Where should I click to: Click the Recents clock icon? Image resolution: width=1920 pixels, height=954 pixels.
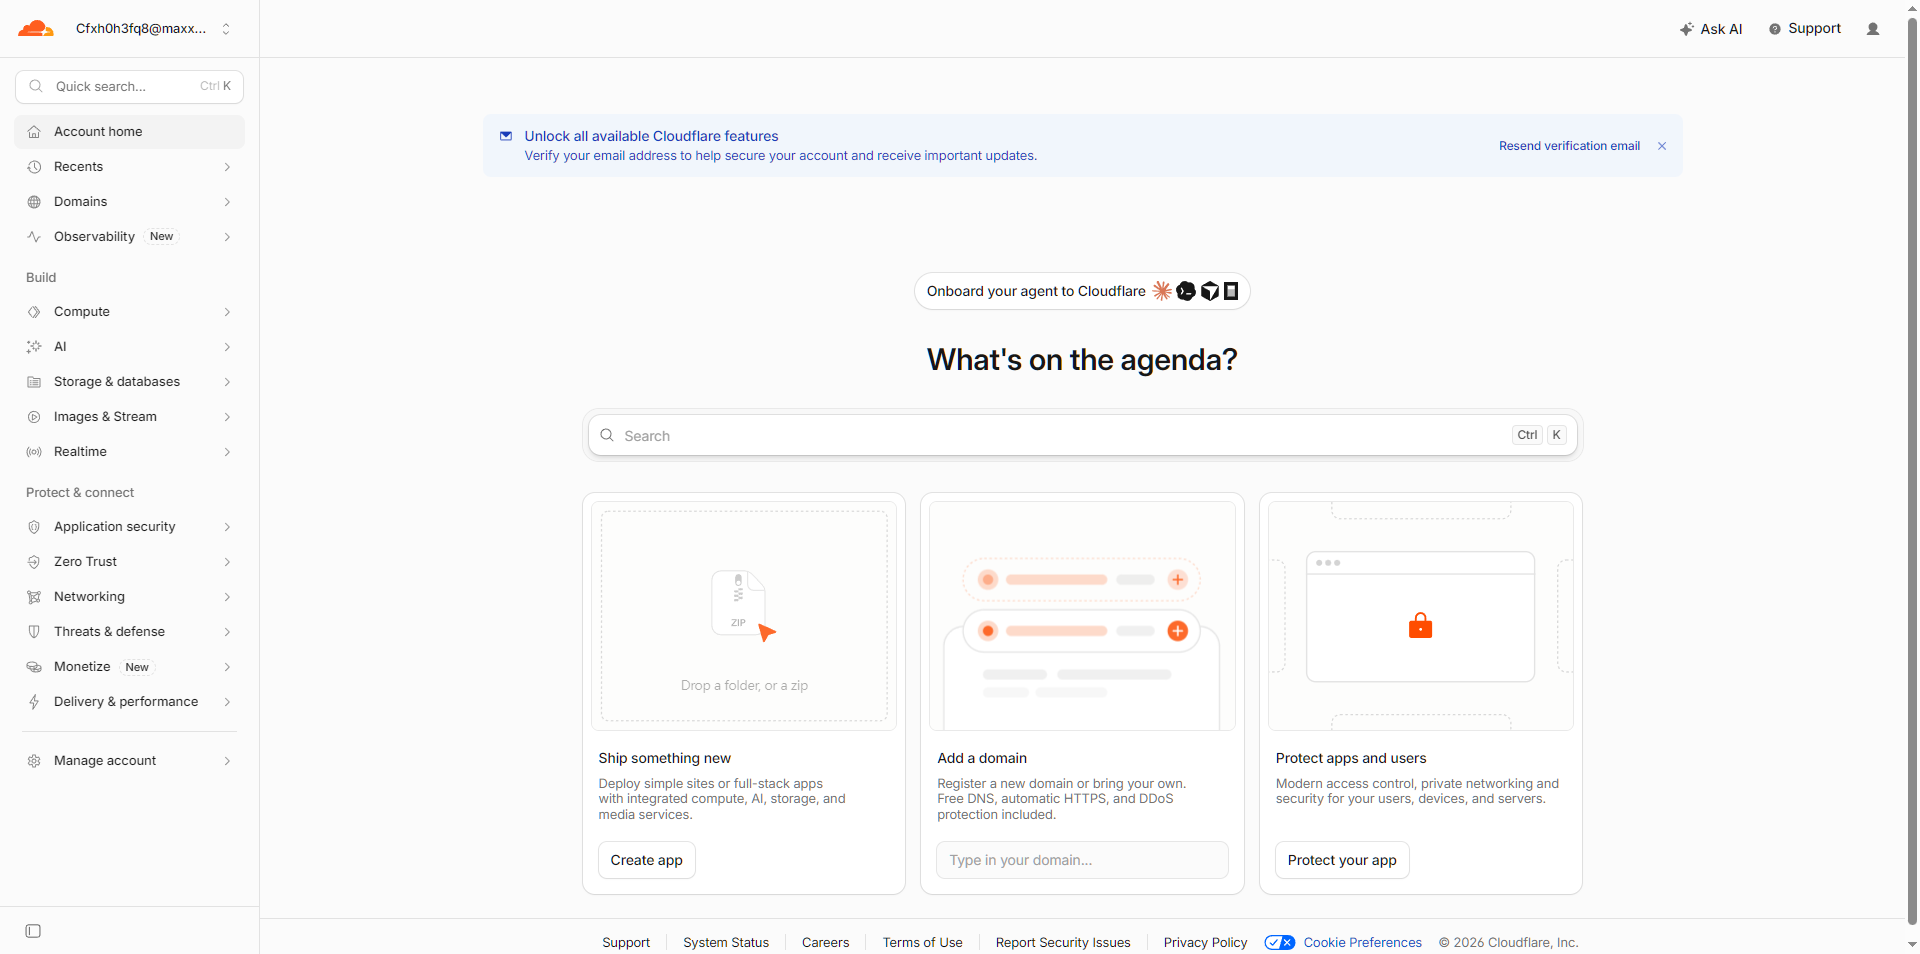pyautogui.click(x=34, y=167)
